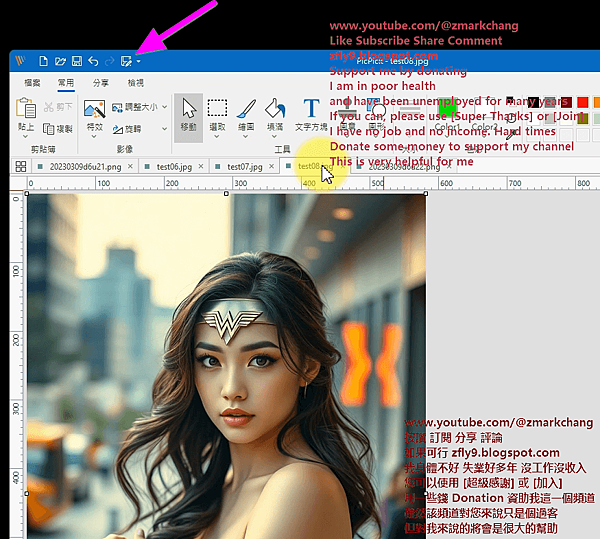Save the image with the floppy disk icon

pos(77,61)
